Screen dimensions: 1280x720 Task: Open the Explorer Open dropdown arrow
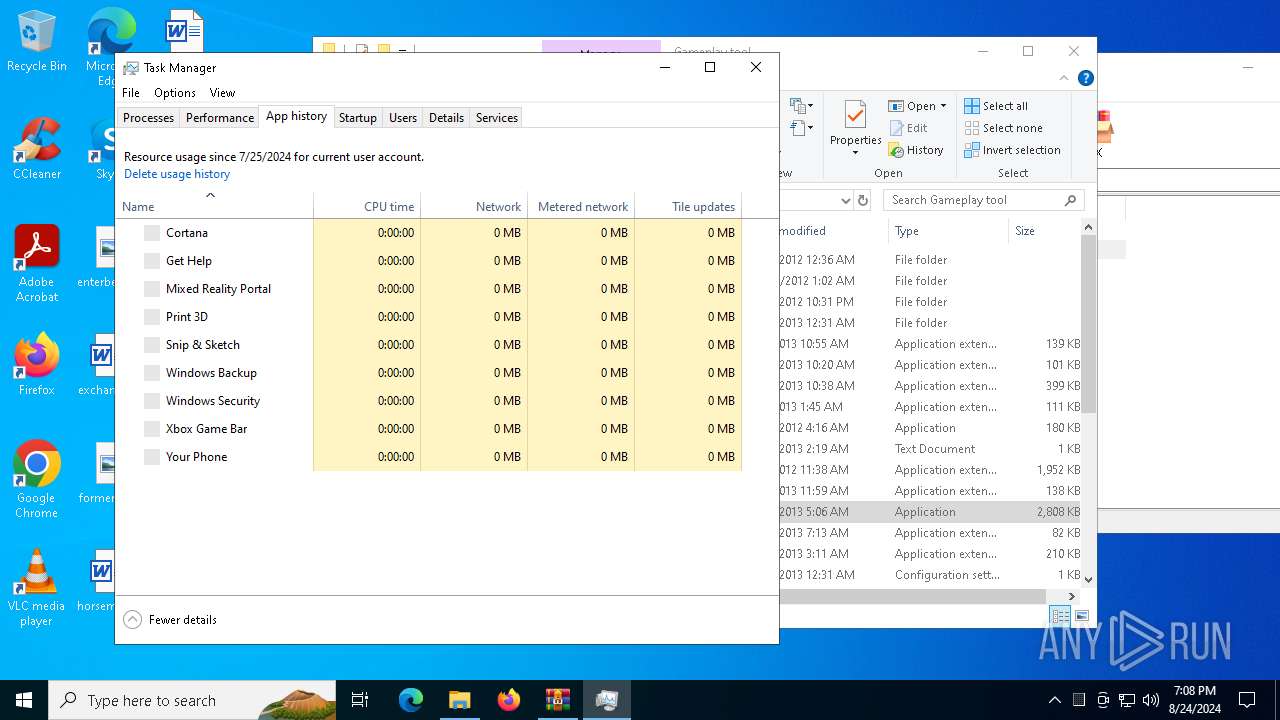(943, 106)
